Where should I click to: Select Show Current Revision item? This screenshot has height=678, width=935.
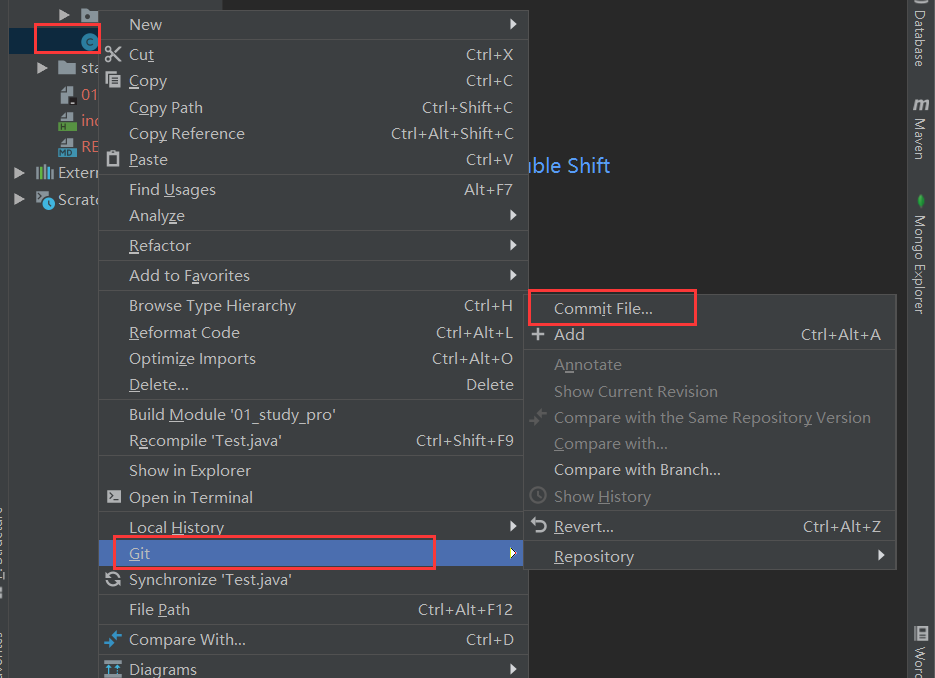[710, 391]
